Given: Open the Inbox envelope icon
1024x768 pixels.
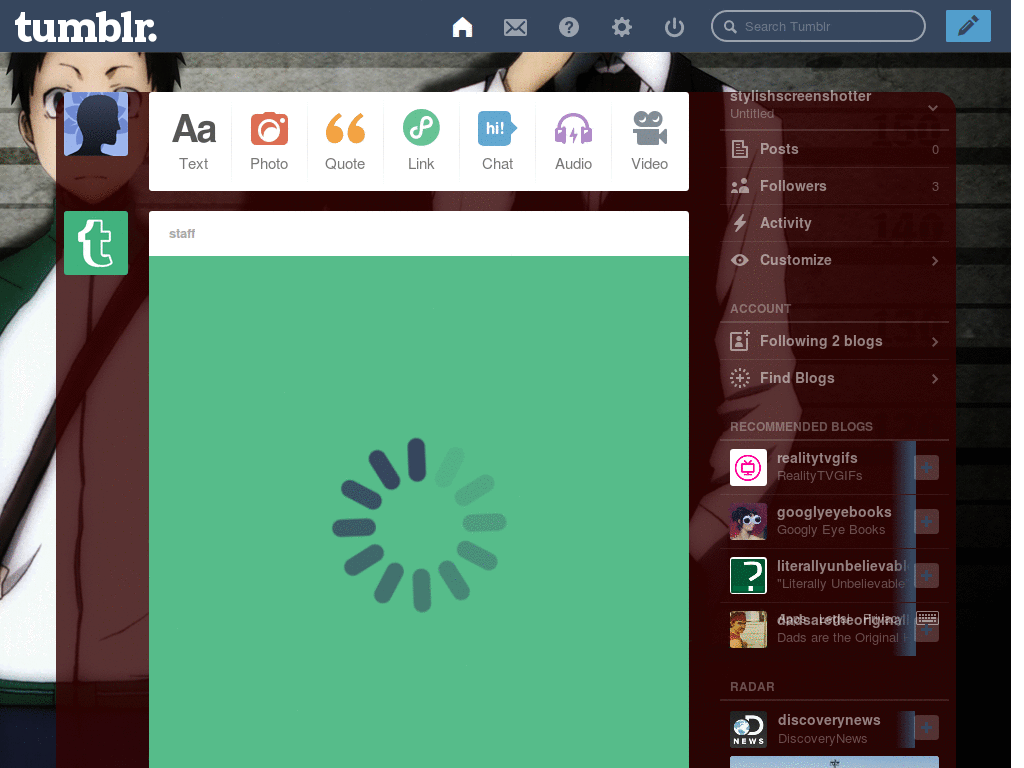Looking at the screenshot, I should 515,27.
